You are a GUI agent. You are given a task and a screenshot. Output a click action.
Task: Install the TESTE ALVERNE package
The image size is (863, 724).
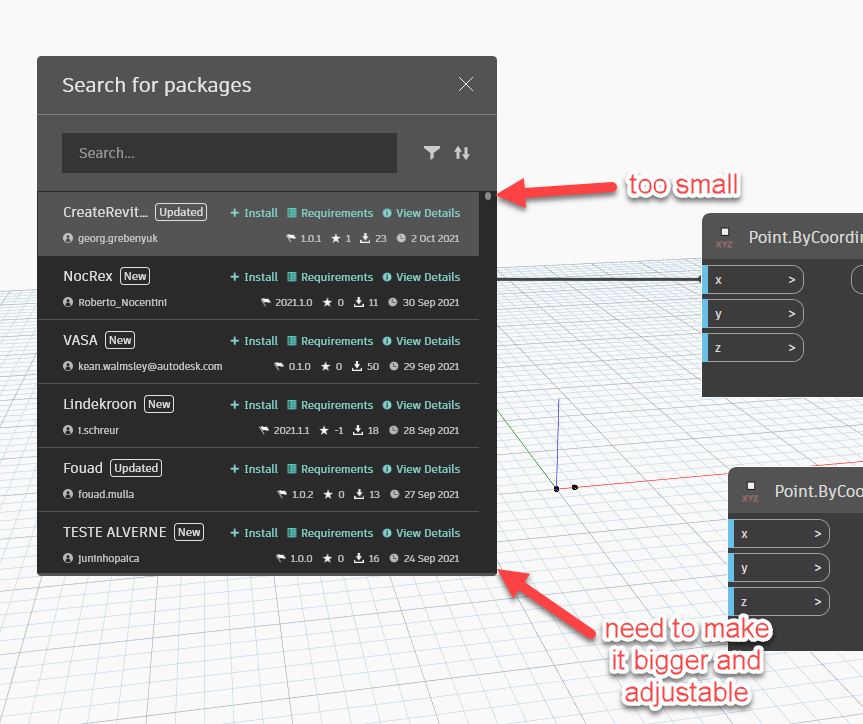tap(254, 532)
